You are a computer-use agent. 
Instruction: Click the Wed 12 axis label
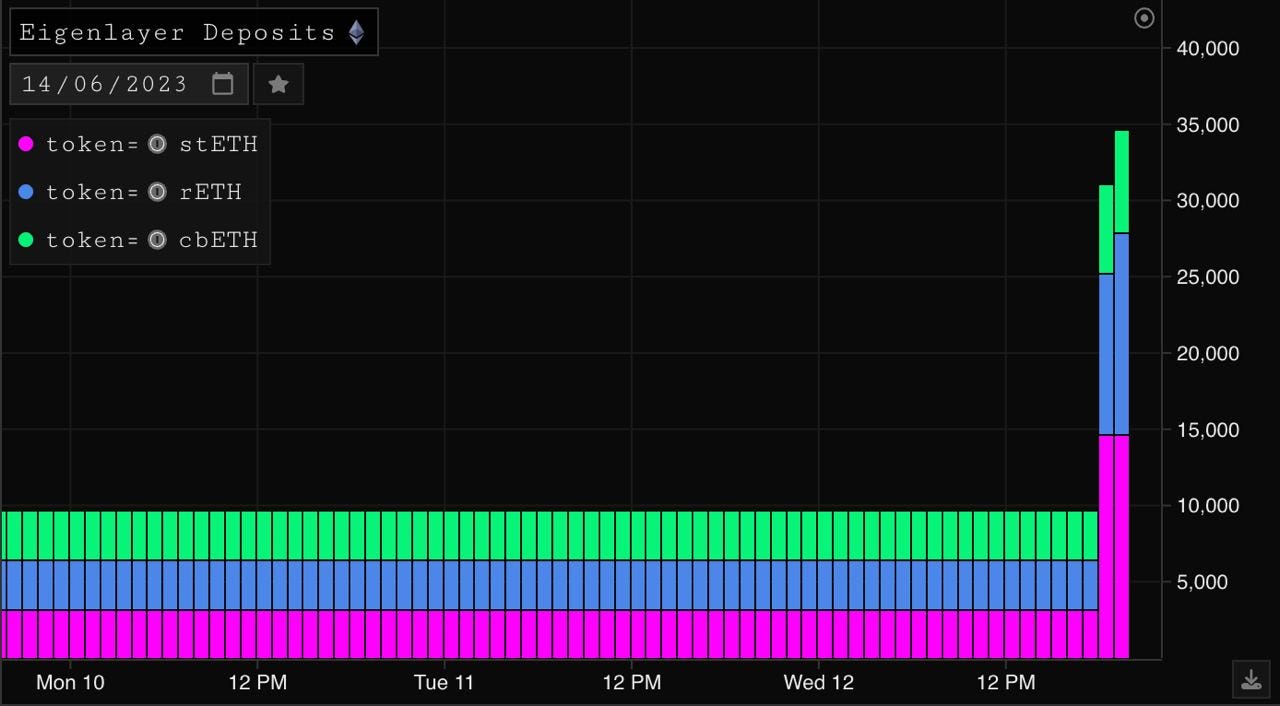coord(819,683)
